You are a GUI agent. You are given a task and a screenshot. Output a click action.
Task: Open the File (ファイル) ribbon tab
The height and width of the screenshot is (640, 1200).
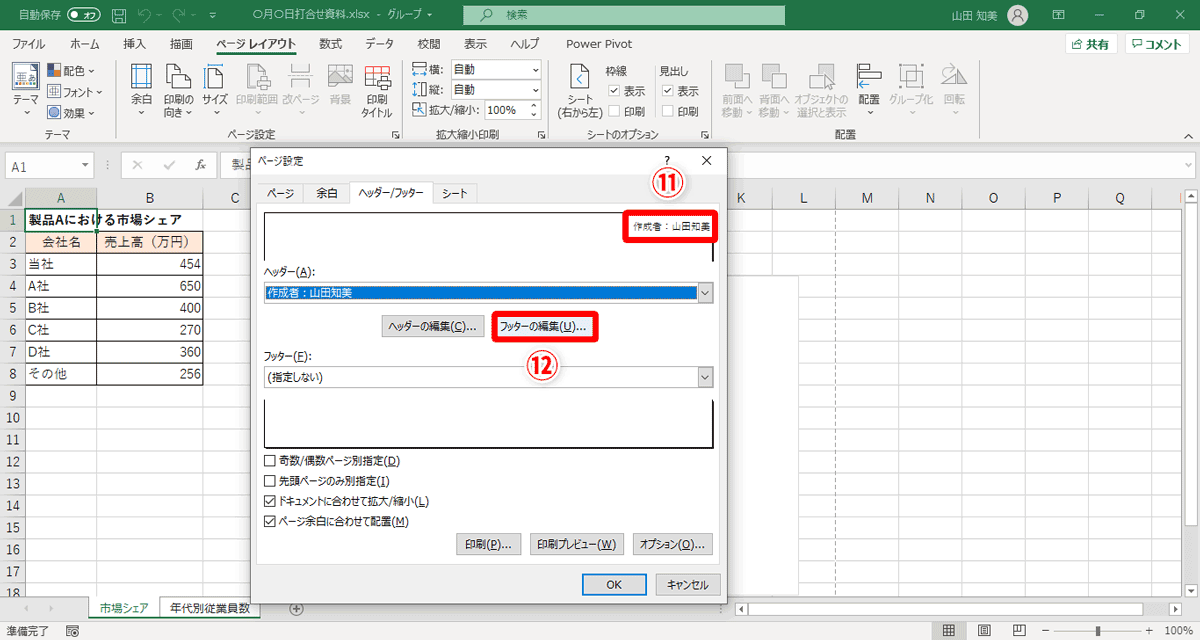point(28,44)
